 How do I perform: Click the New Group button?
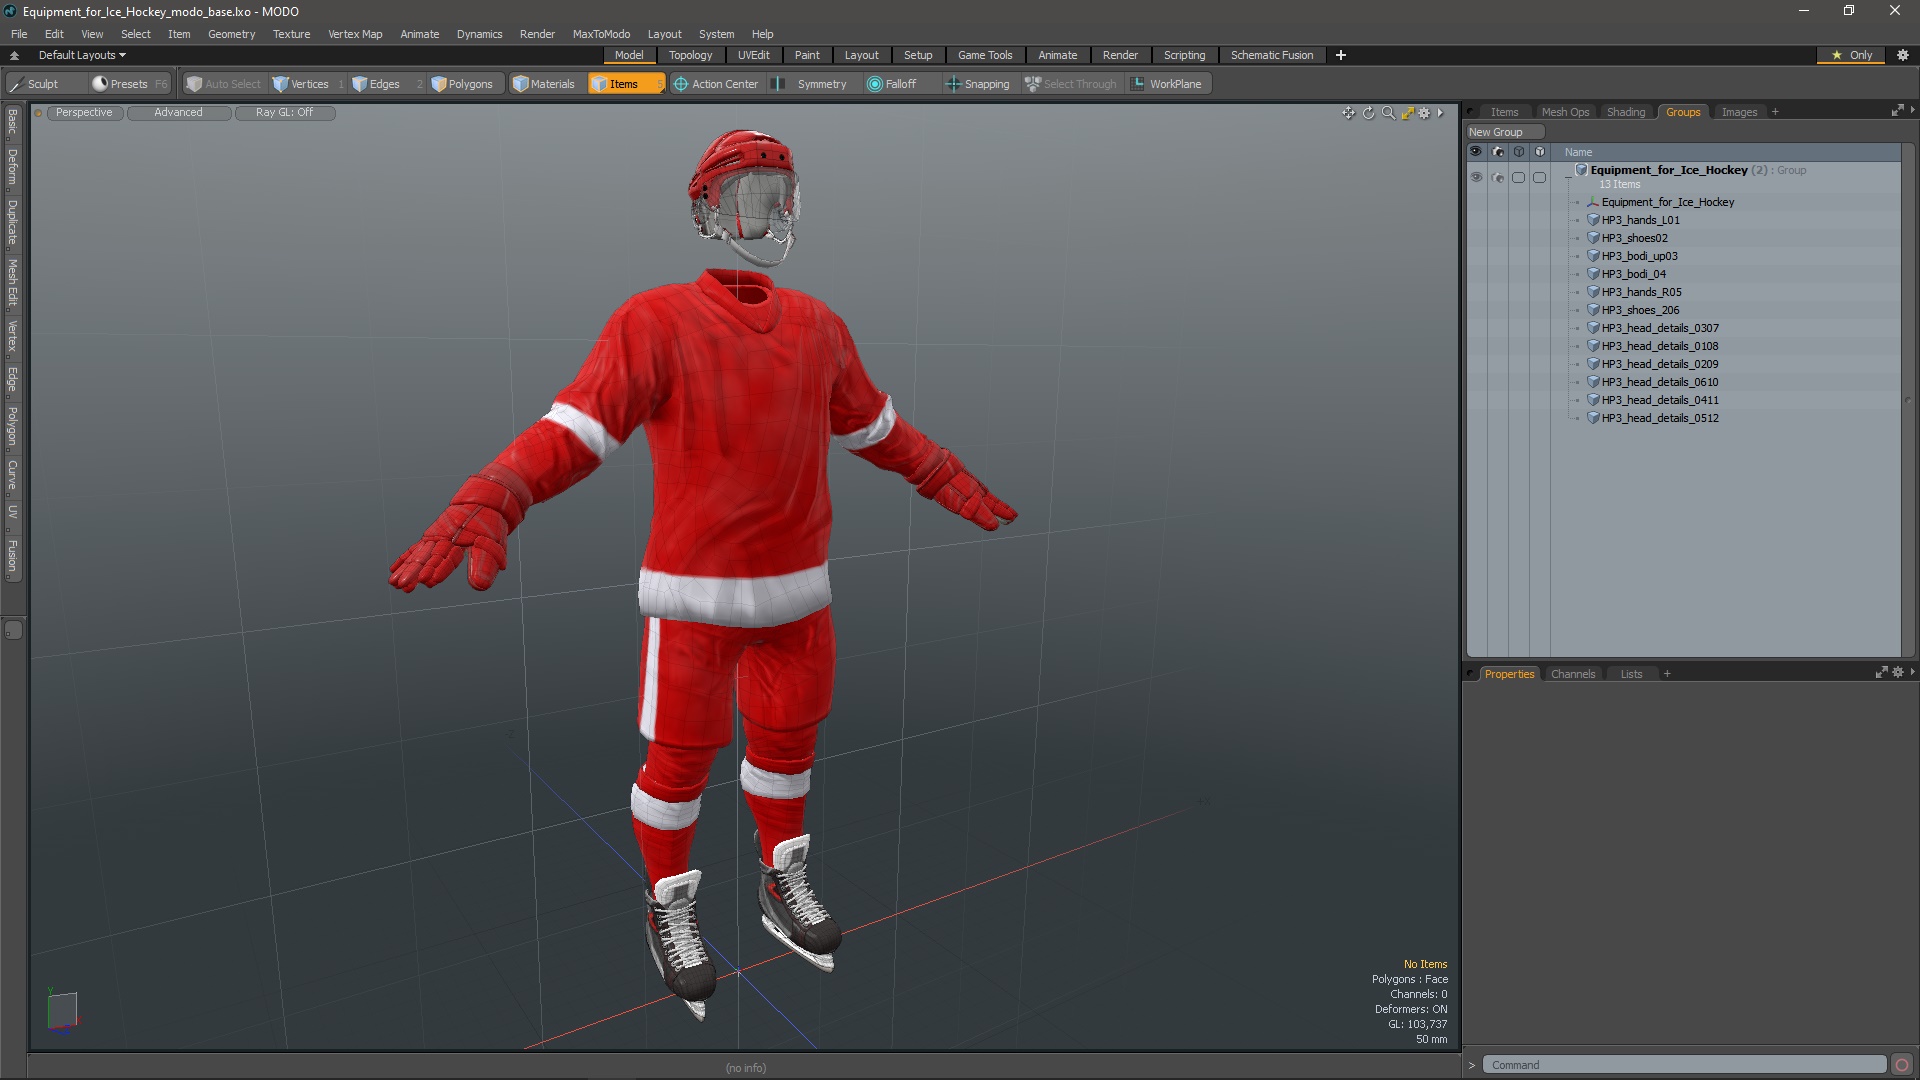pos(1496,132)
